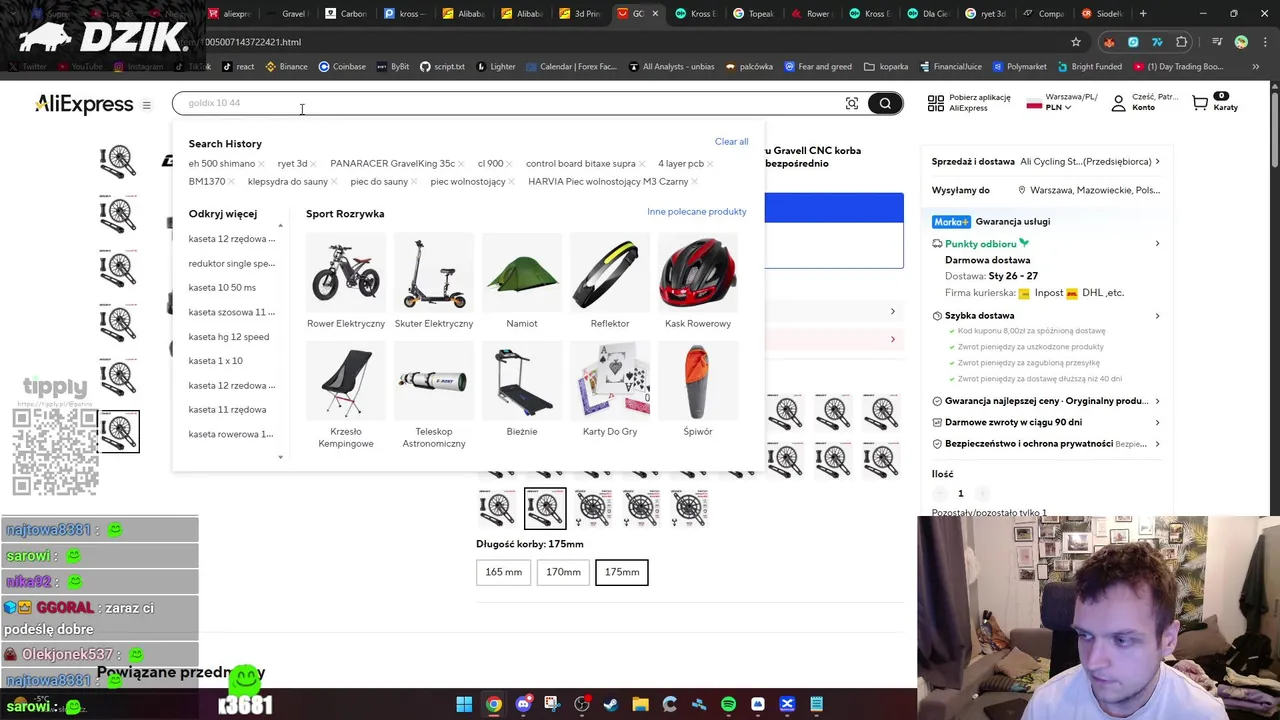The height and width of the screenshot is (720, 1280).
Task: Open the Chrome extensions puzzle icon
Action: point(1182,42)
